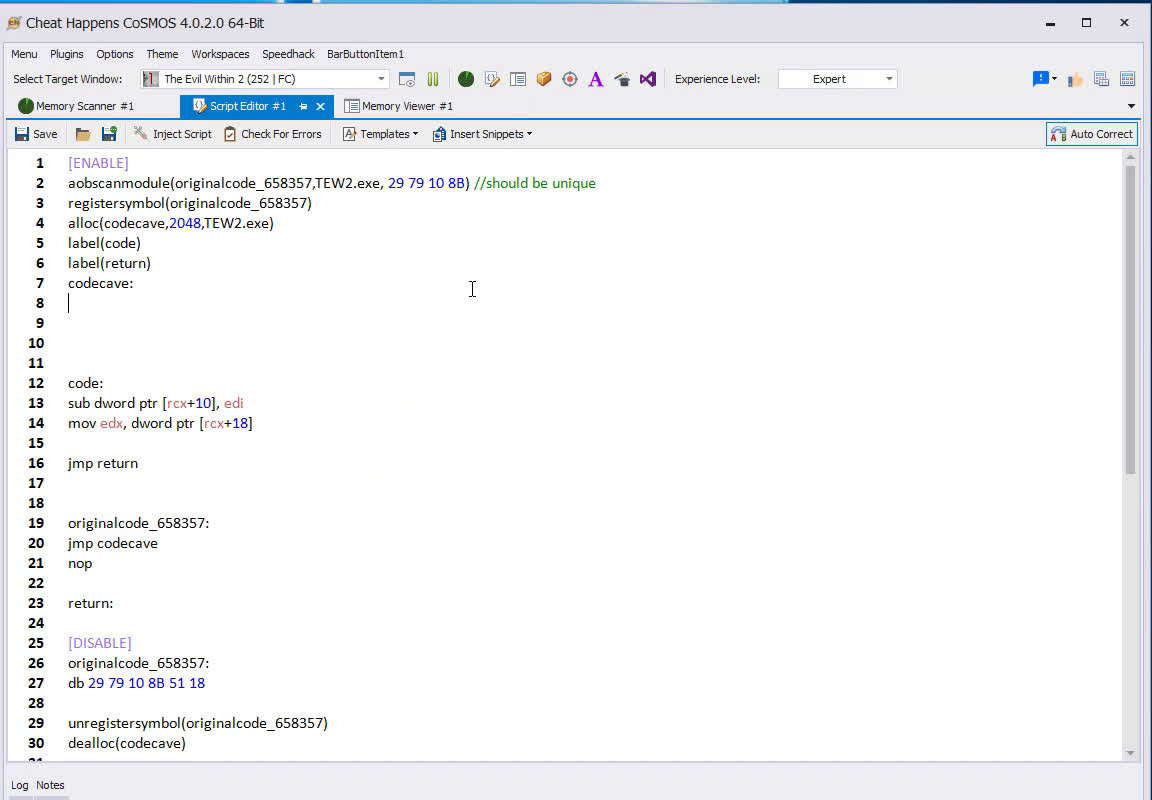Click the green pause bars icon
1152x800 pixels.
[x=433, y=79]
